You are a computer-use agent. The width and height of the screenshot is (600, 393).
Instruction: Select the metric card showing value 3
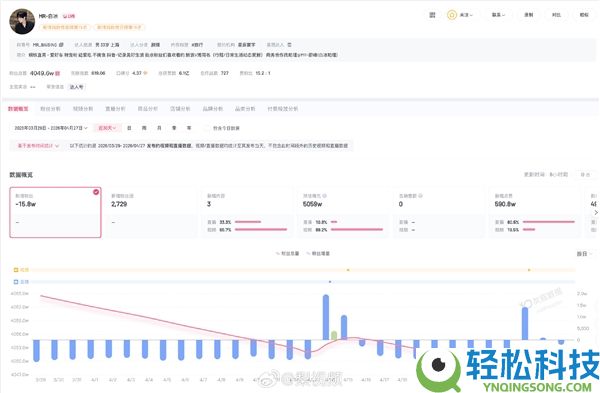point(247,212)
